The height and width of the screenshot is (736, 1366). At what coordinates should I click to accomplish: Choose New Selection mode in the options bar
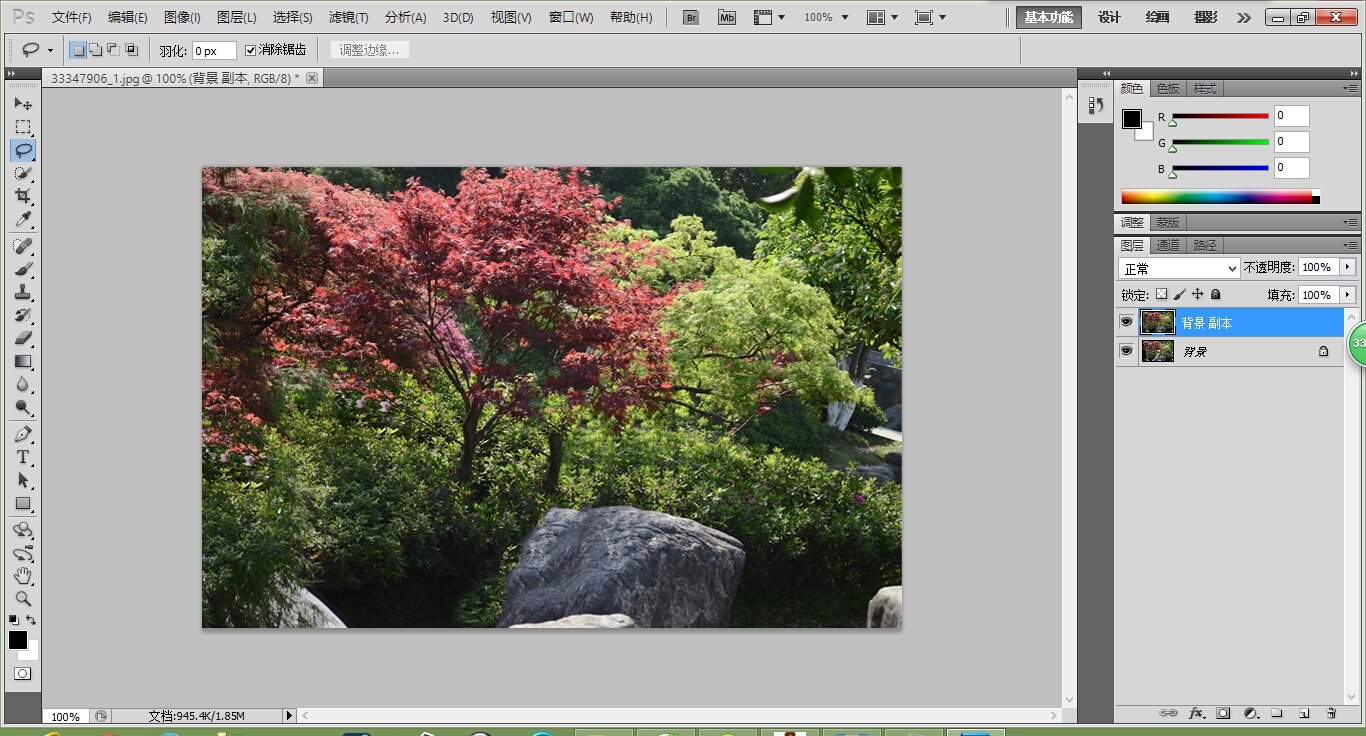click(x=78, y=50)
